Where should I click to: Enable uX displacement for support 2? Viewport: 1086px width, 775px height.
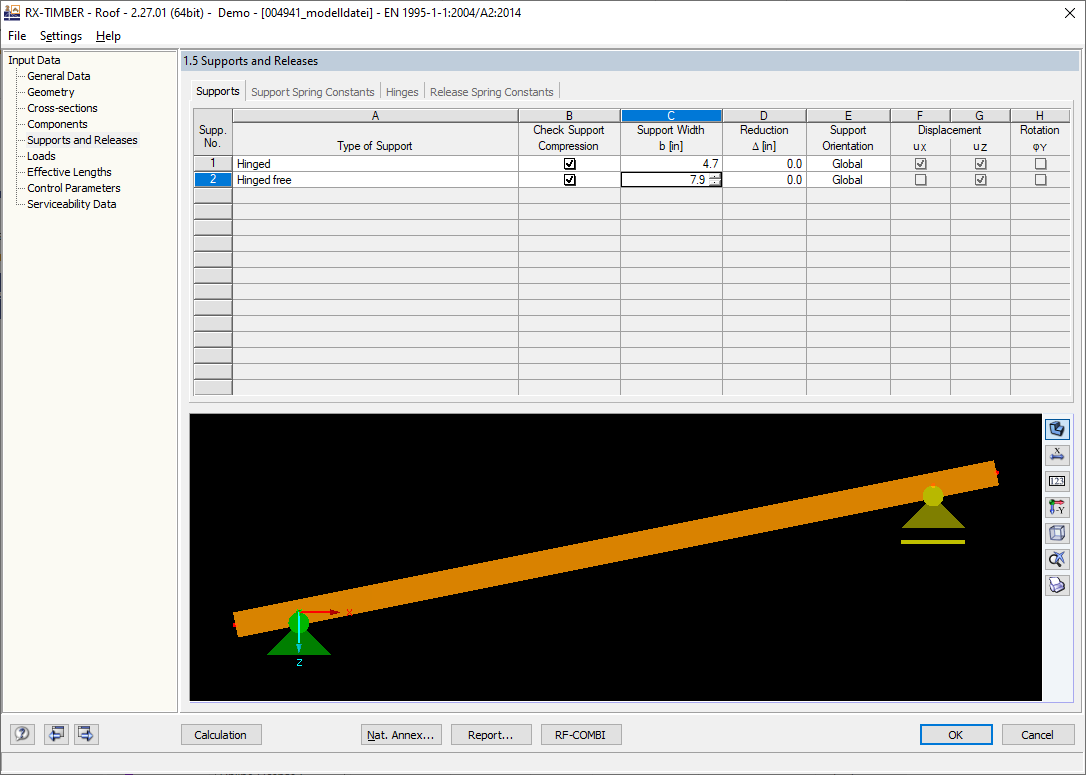(920, 180)
